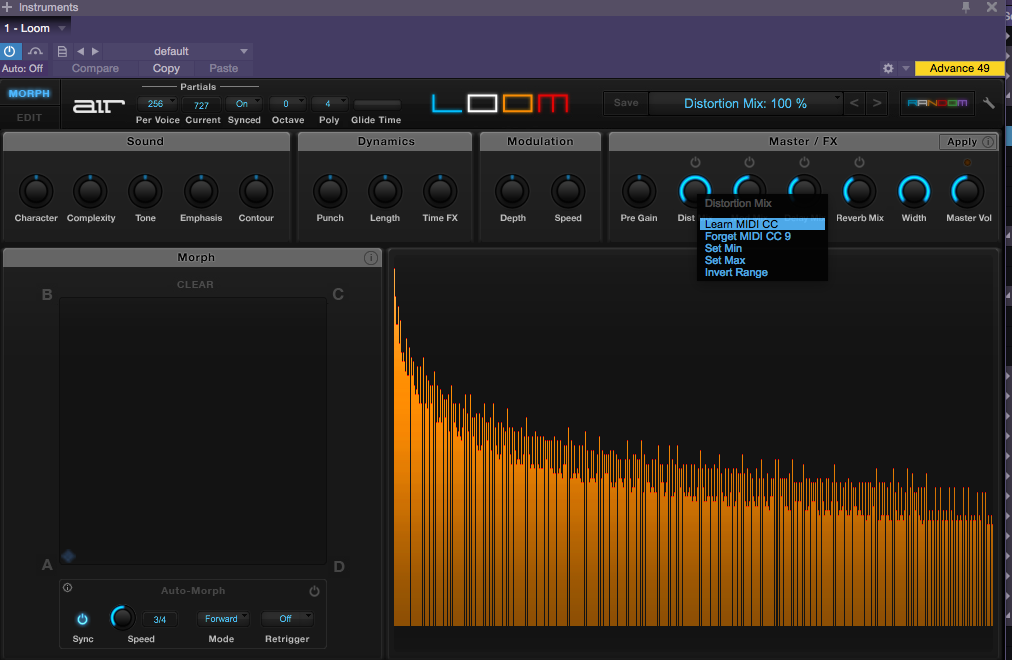Click the Master Vol knob
The width and height of the screenshot is (1012, 660).
pos(968,190)
